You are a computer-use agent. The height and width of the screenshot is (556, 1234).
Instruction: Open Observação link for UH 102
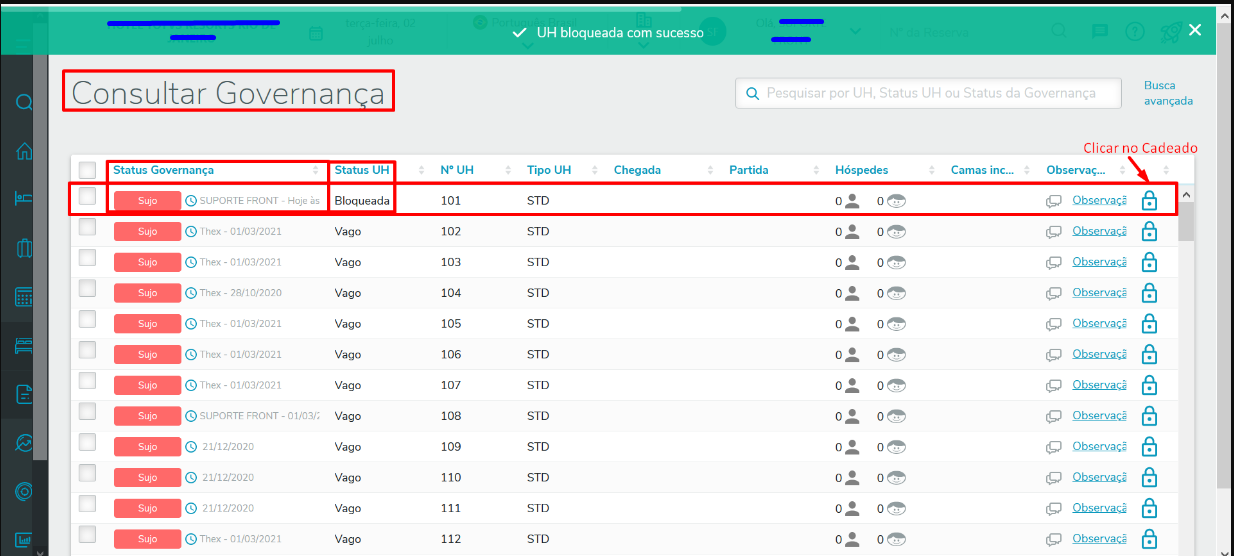click(x=1099, y=231)
